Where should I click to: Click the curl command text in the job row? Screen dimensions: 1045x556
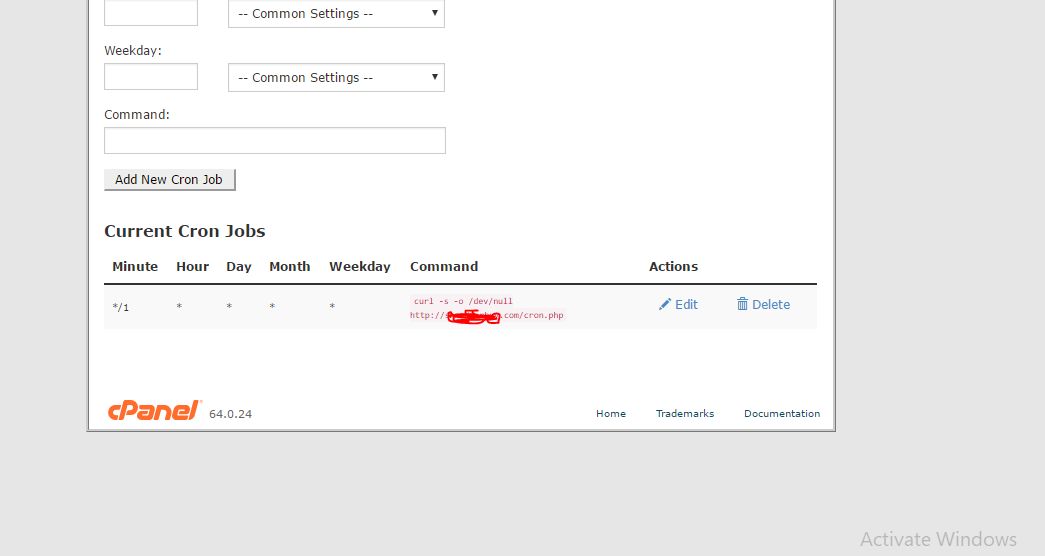tap(487, 308)
